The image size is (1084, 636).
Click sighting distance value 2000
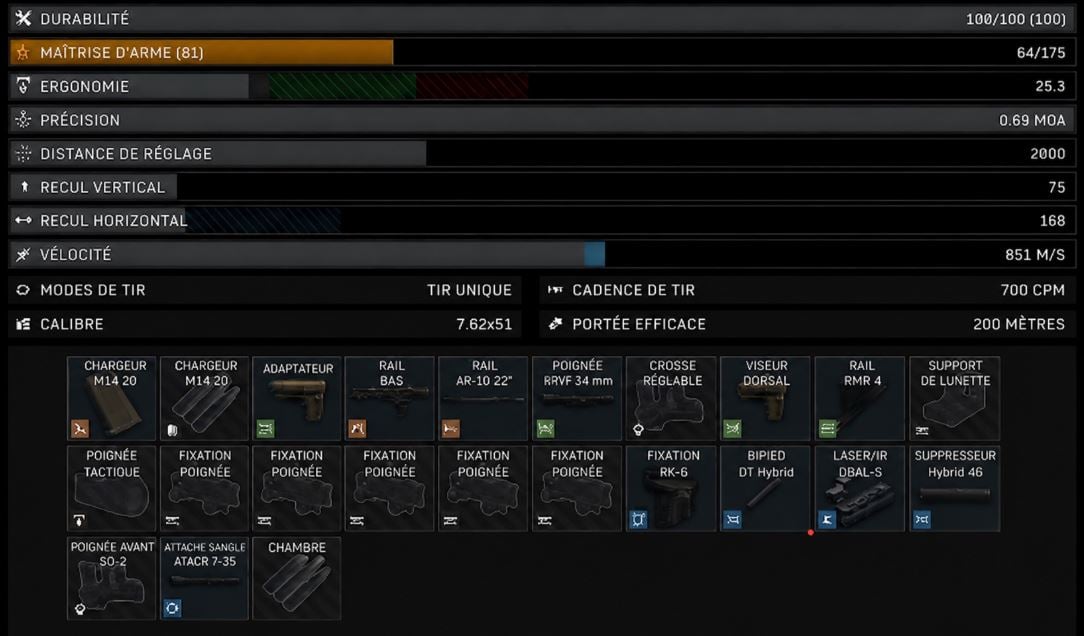click(1047, 154)
